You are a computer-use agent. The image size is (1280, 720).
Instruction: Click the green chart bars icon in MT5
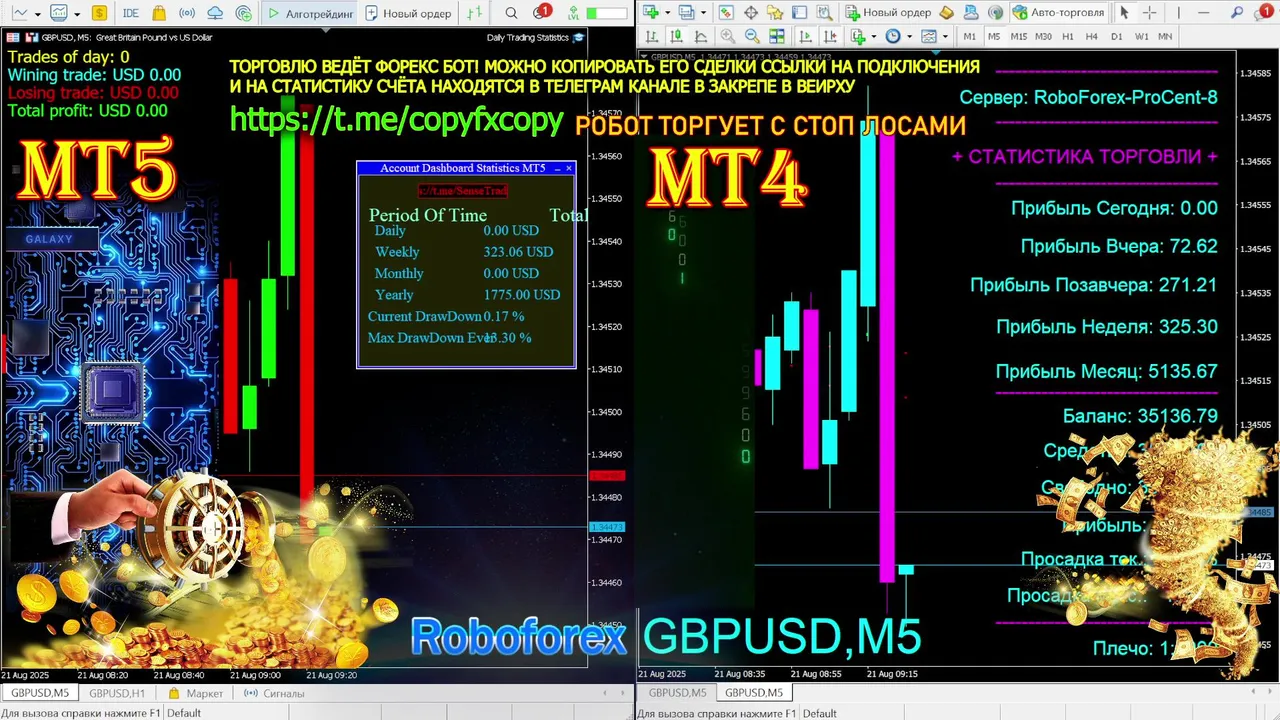(475, 13)
